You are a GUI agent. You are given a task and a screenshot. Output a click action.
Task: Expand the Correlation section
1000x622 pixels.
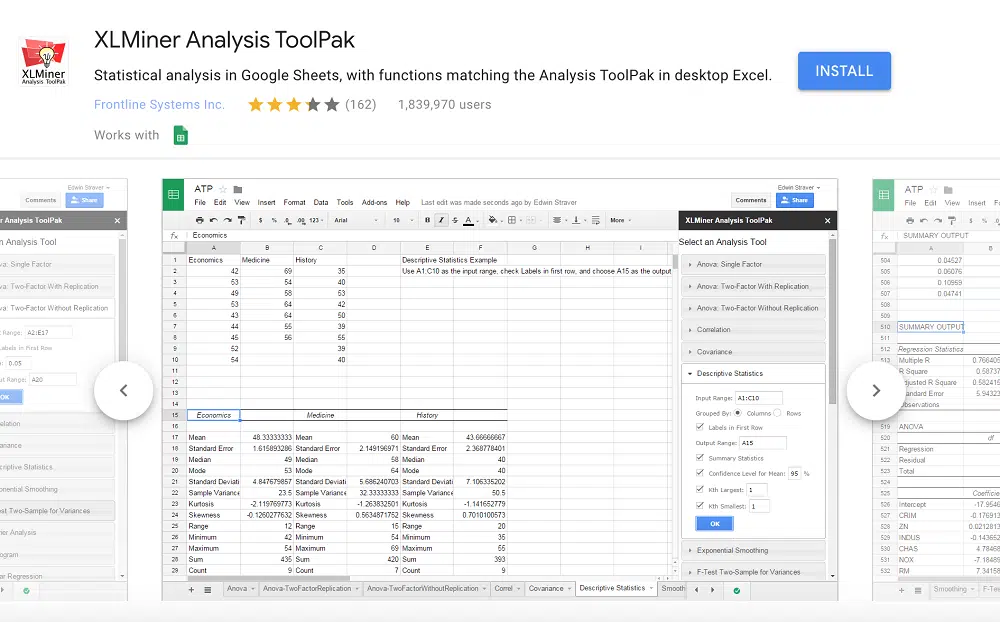753,330
